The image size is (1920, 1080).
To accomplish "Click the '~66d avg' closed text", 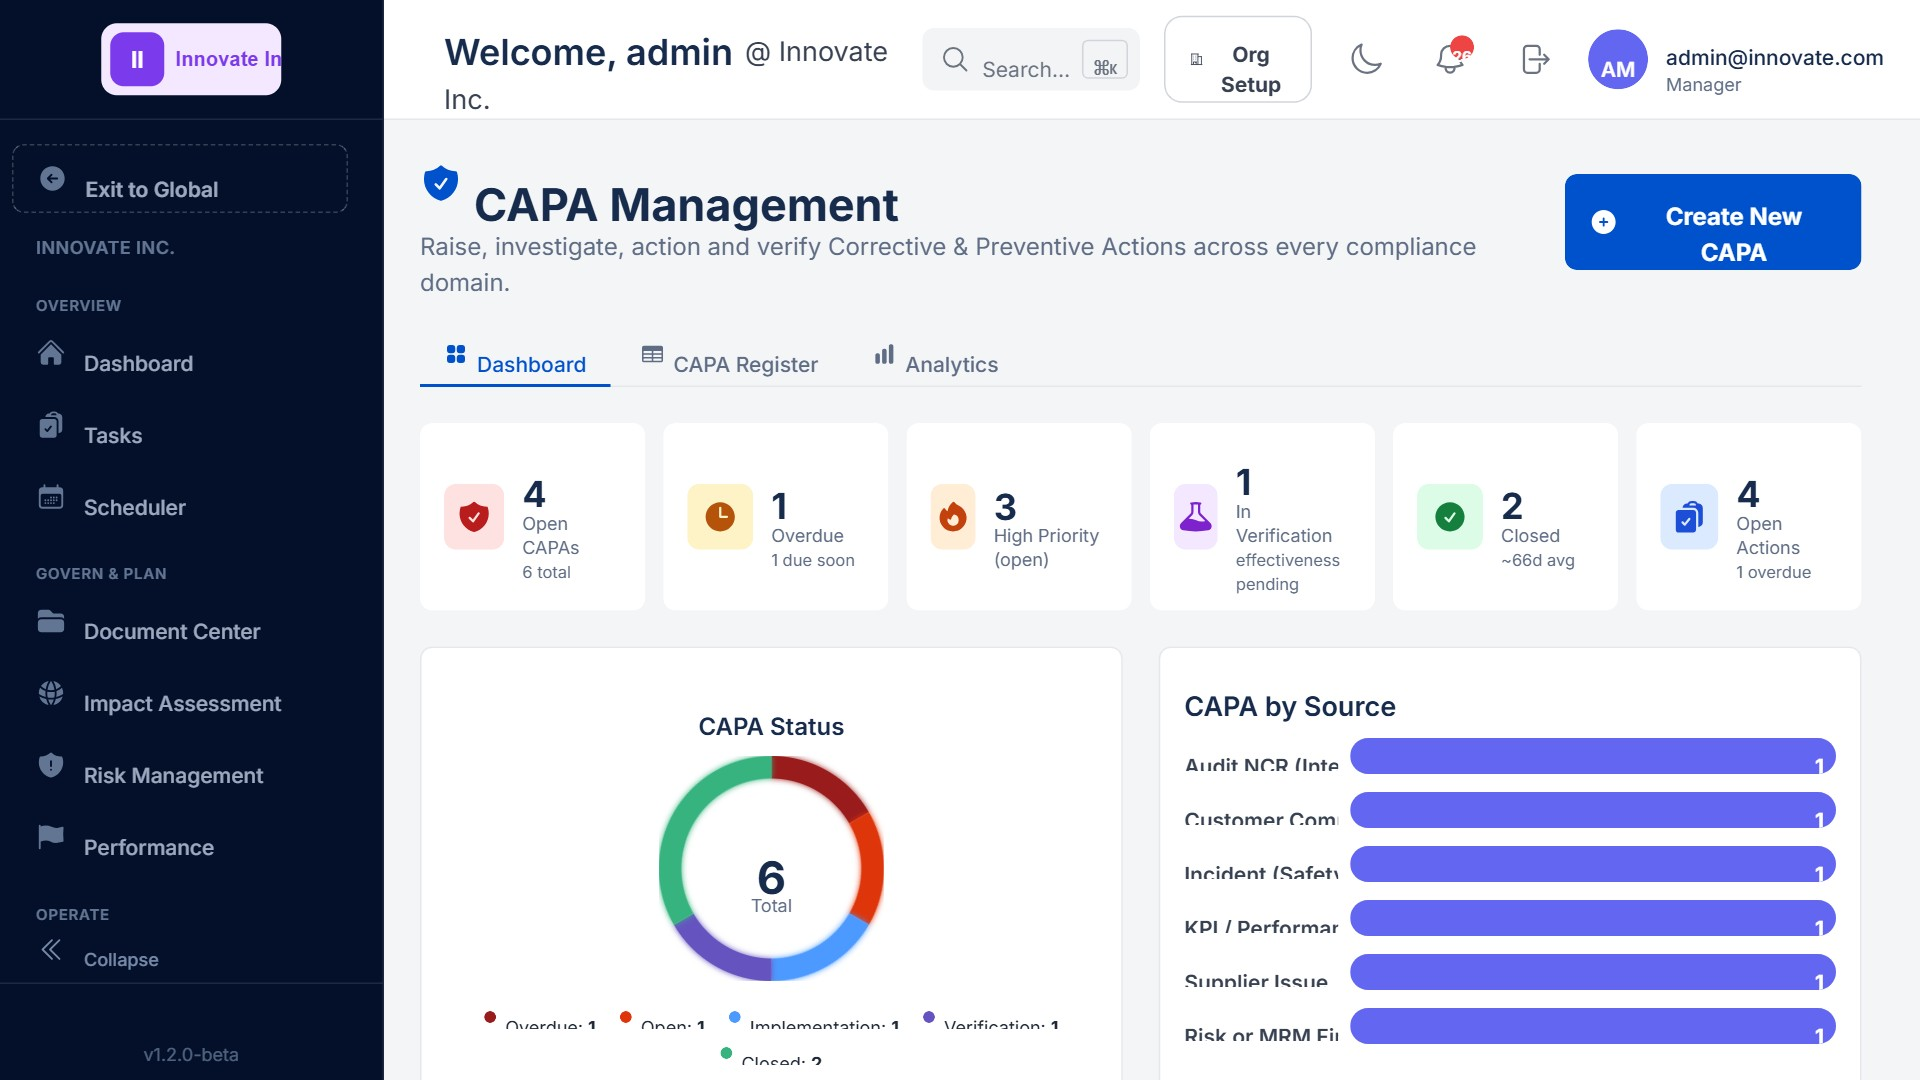I will tap(1537, 560).
